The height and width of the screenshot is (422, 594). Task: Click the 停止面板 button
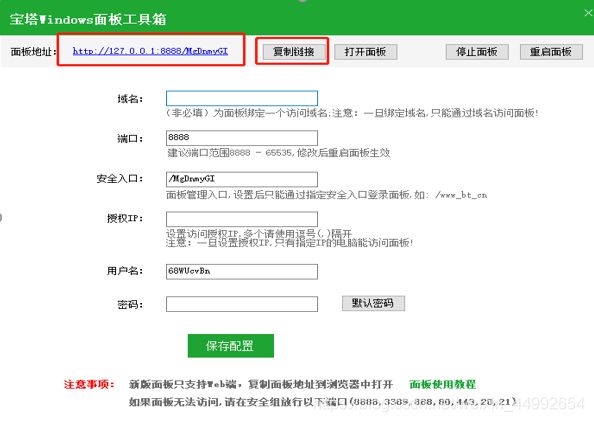pyautogui.click(x=477, y=52)
